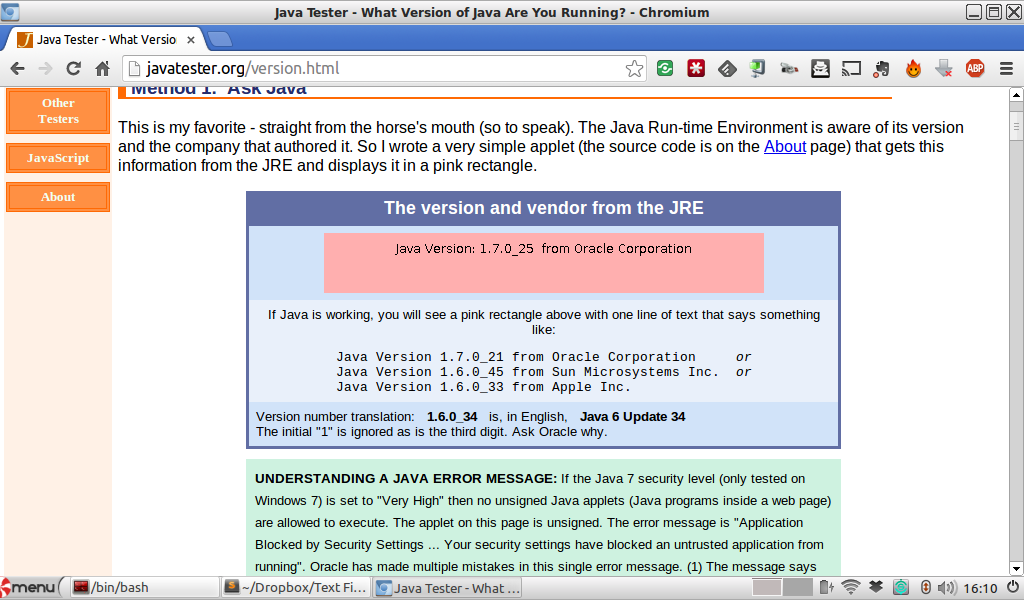This screenshot has height=600, width=1024.
Task: Click the orange About sidebar button
Action: click(58, 197)
